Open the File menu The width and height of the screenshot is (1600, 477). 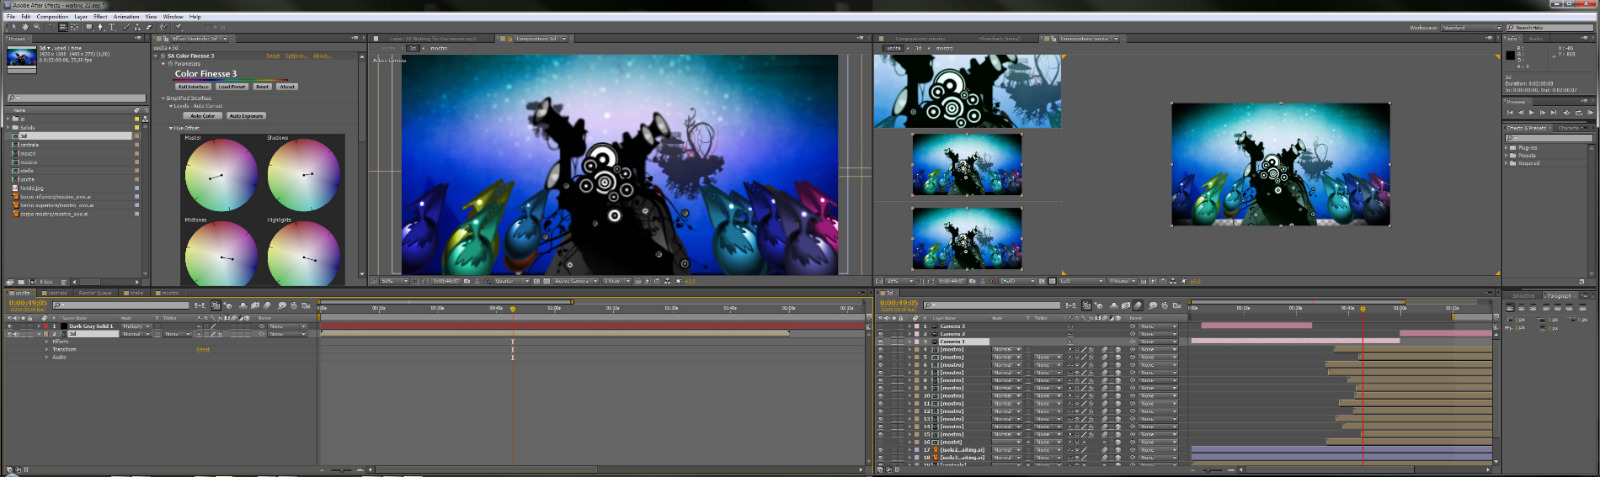[11, 17]
